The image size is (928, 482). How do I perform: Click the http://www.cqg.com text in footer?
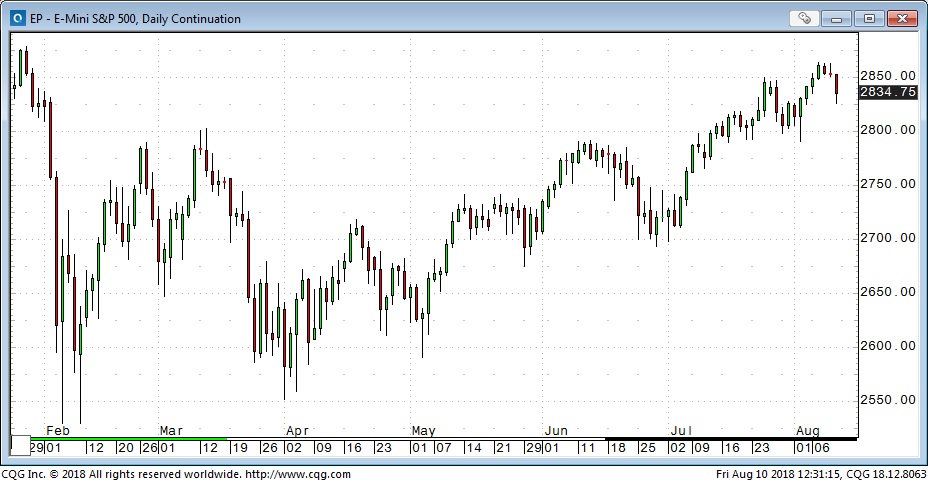click(298, 474)
